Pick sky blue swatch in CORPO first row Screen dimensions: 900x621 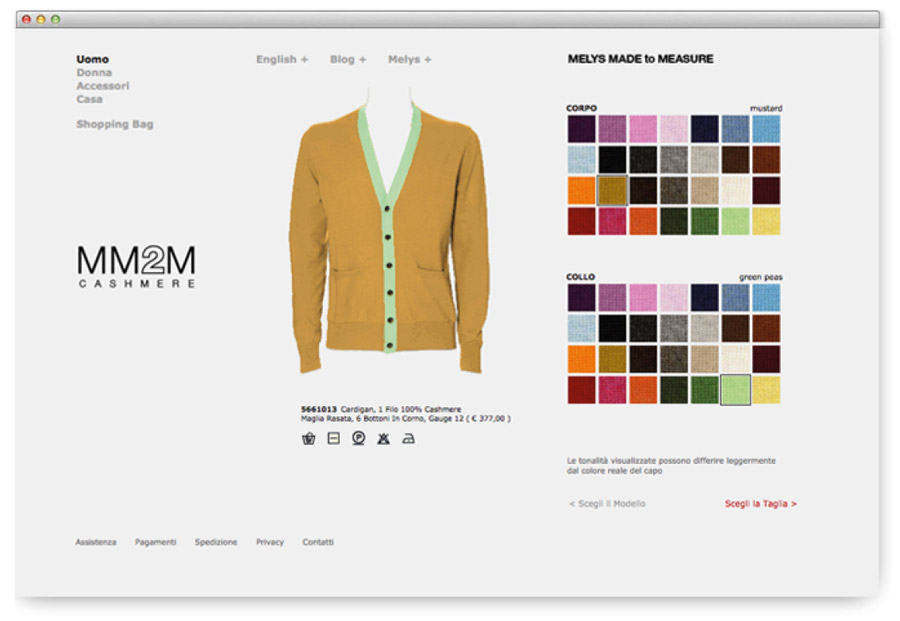click(x=766, y=129)
